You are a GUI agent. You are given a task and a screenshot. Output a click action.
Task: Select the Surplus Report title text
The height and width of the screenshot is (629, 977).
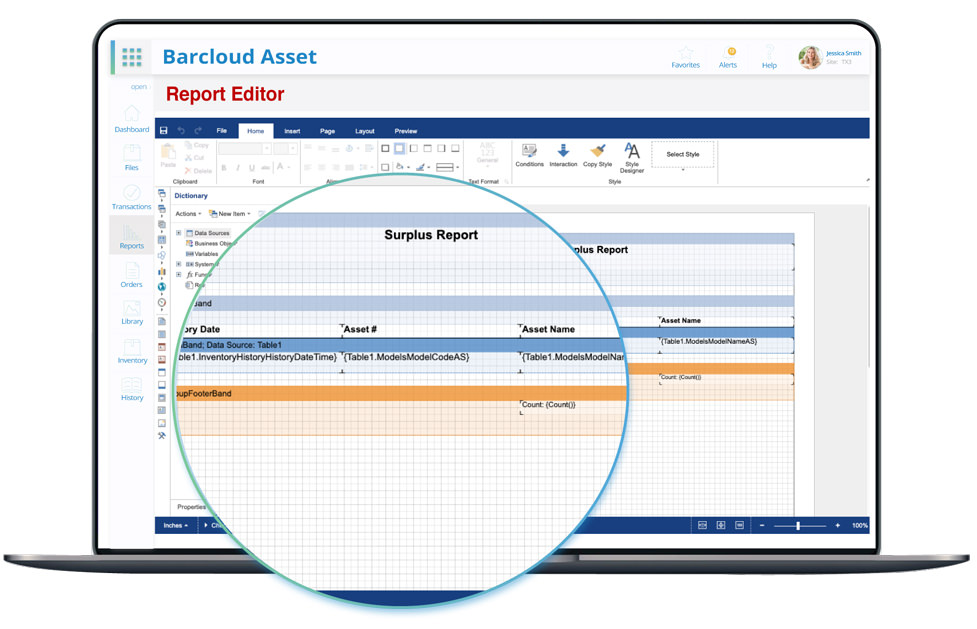pos(431,235)
